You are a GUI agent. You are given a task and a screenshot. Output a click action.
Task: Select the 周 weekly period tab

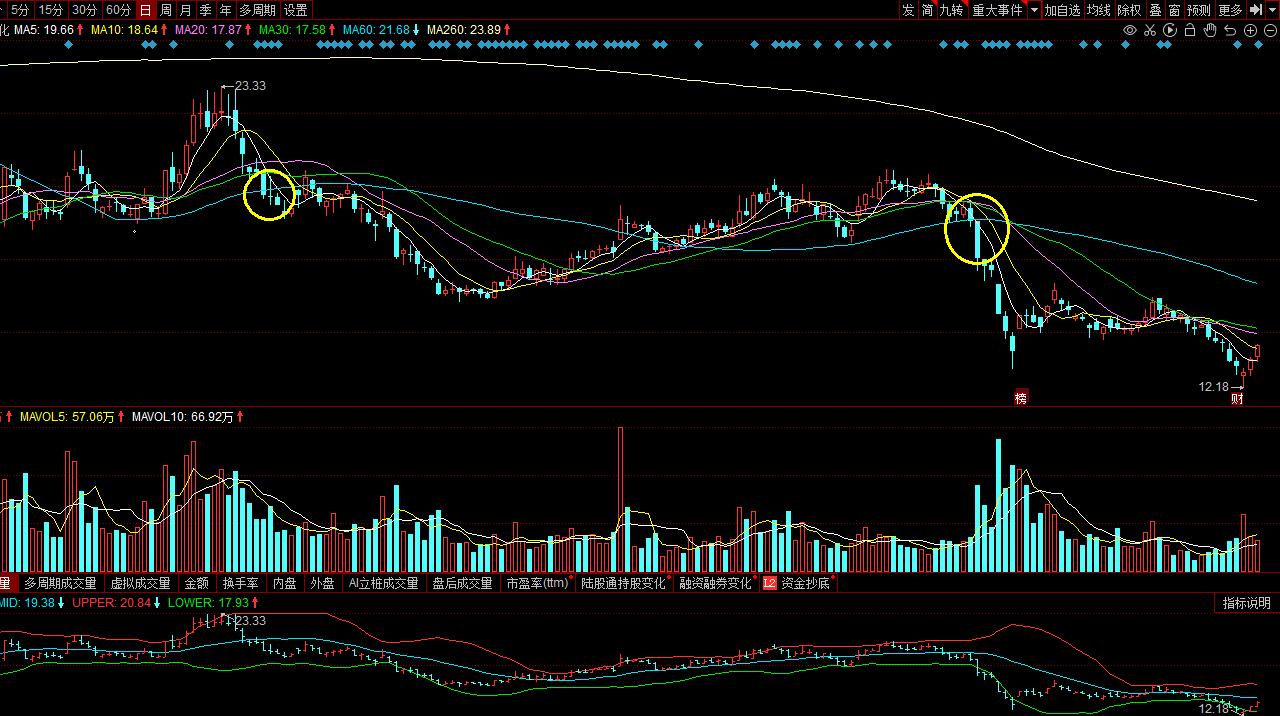pyautogui.click(x=166, y=10)
